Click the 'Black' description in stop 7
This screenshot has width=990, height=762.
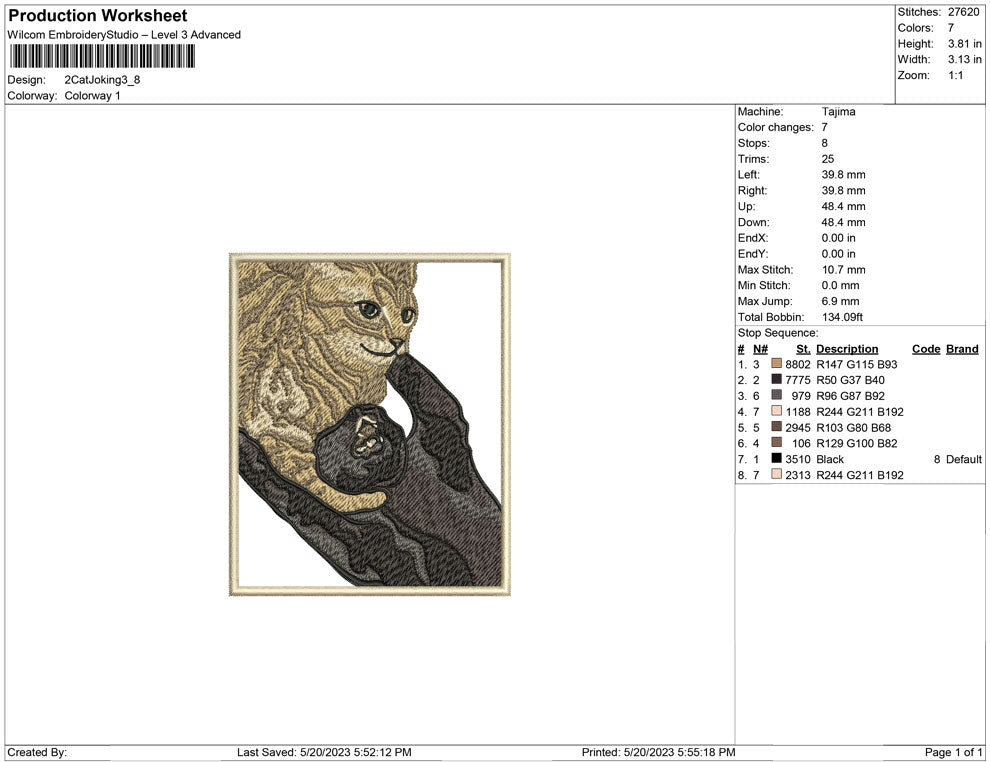coord(830,458)
